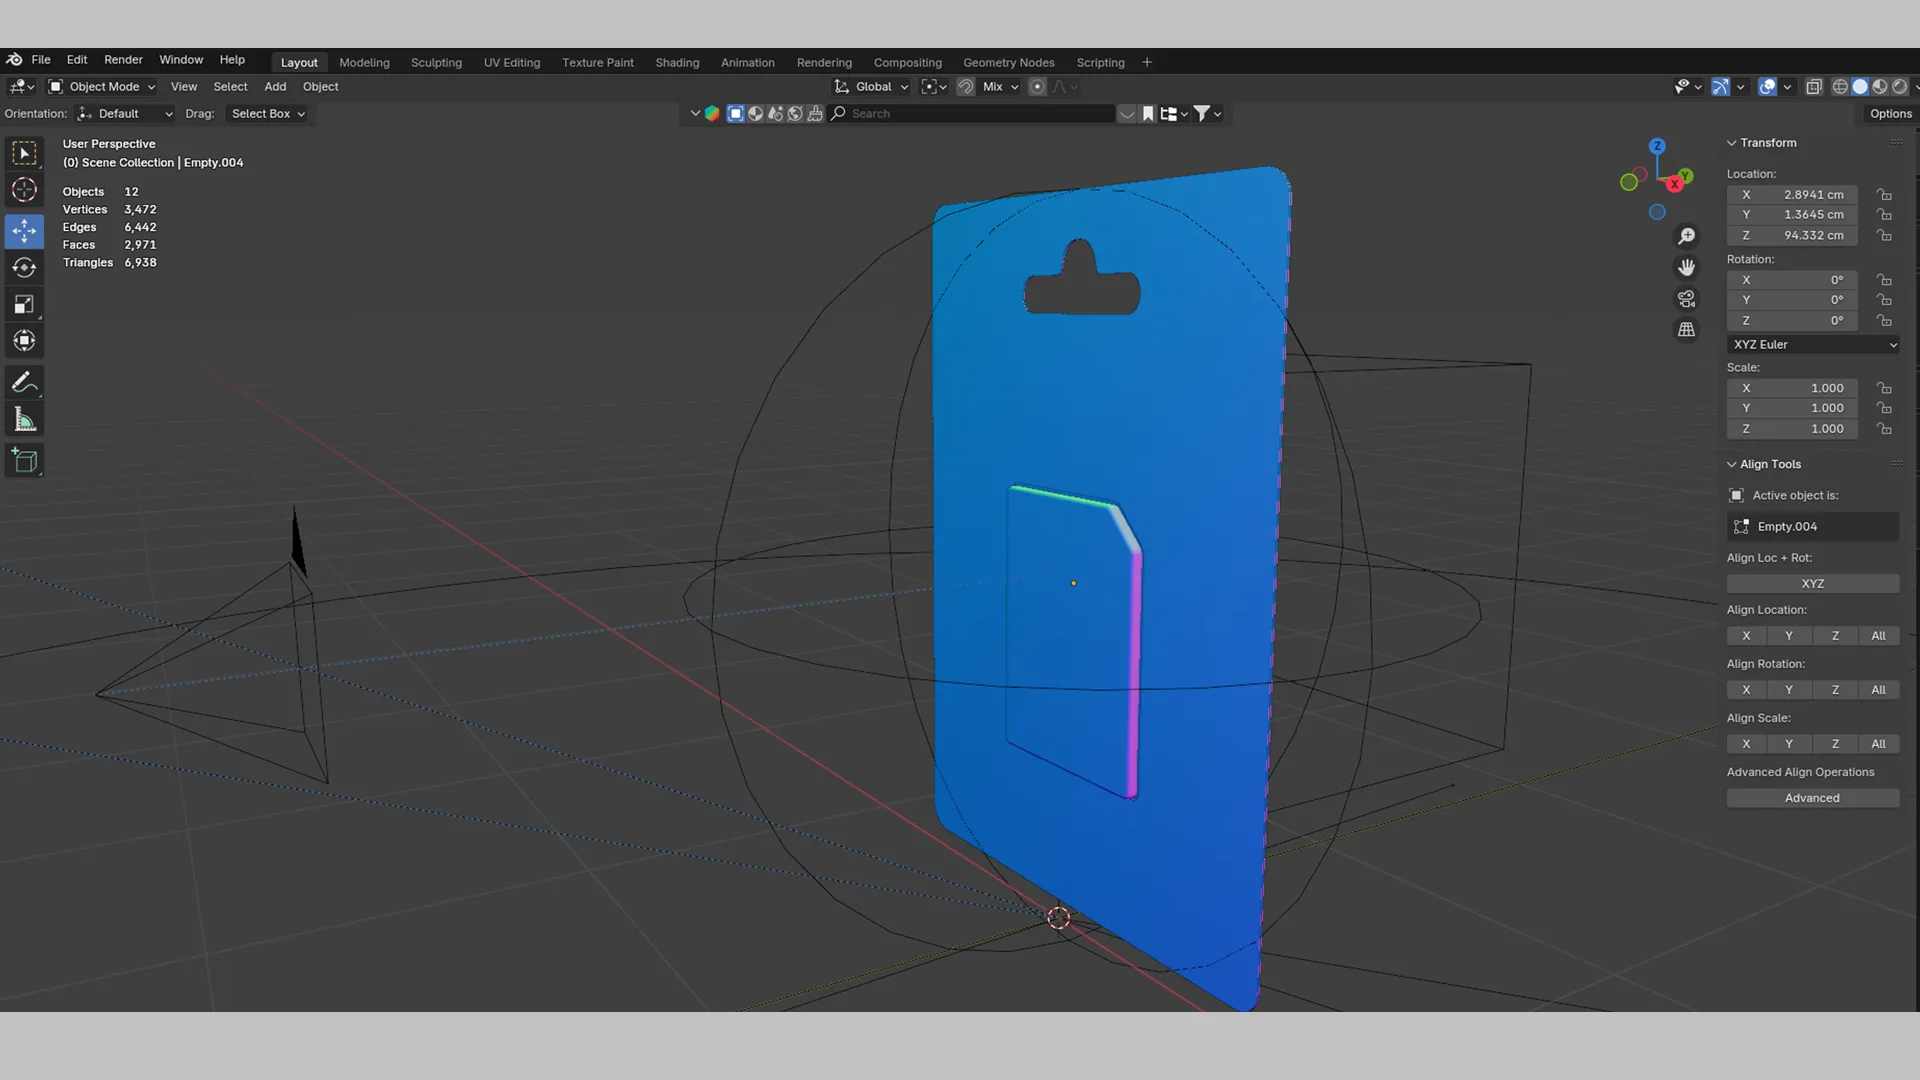Select the Measure tool
1920x1080 pixels.
tap(24, 418)
